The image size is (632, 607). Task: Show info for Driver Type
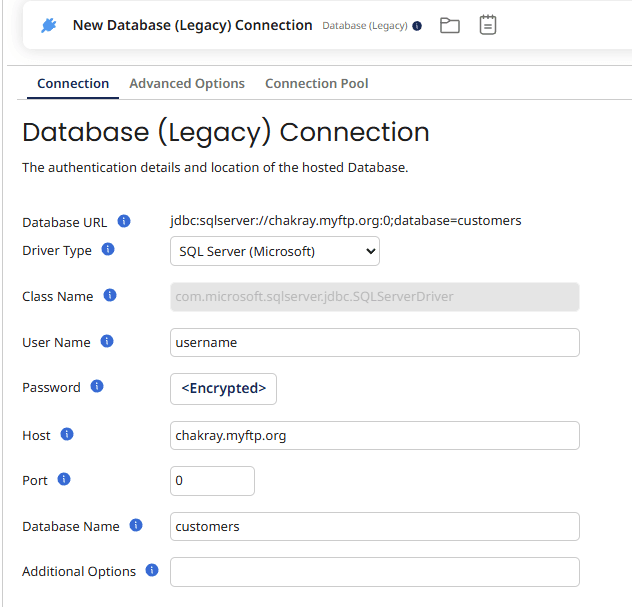(x=108, y=250)
